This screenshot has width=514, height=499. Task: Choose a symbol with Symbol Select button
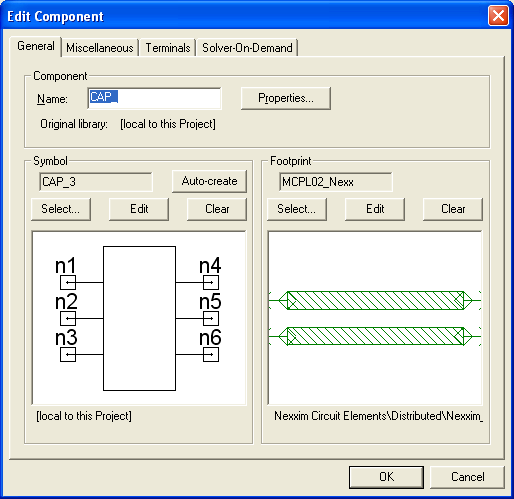click(61, 209)
